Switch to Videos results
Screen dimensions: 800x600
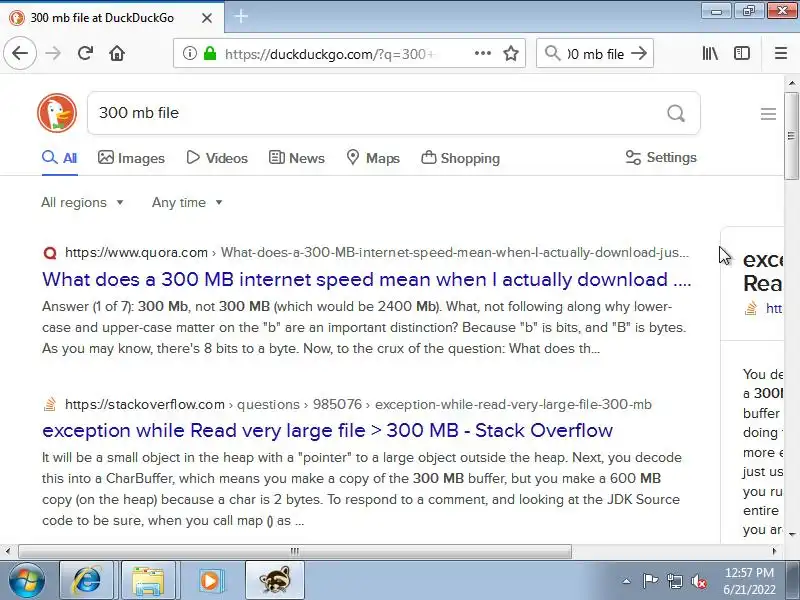point(217,158)
